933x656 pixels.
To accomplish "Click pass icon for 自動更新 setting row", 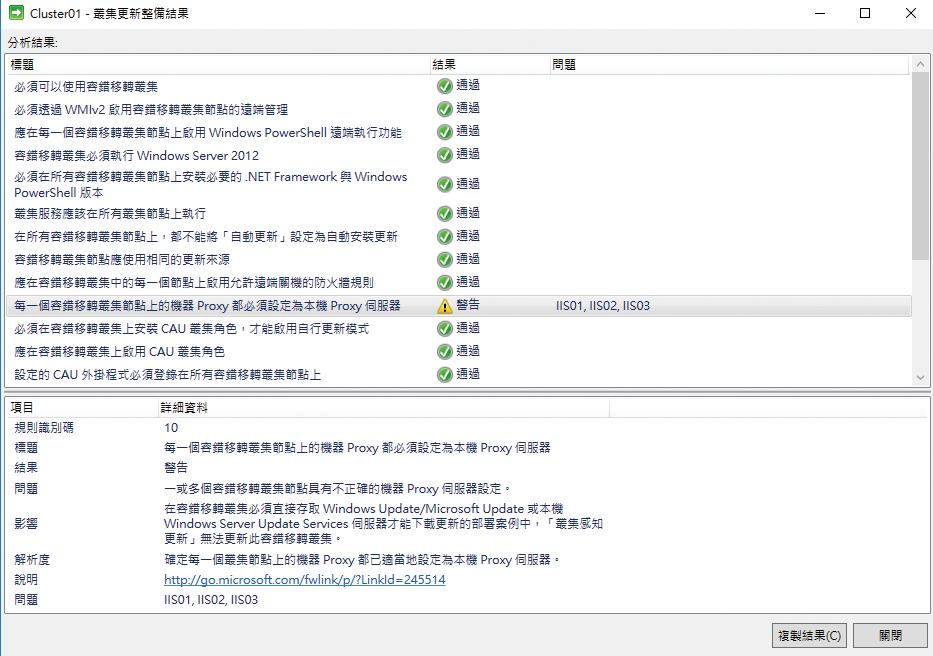I will tap(444, 237).
